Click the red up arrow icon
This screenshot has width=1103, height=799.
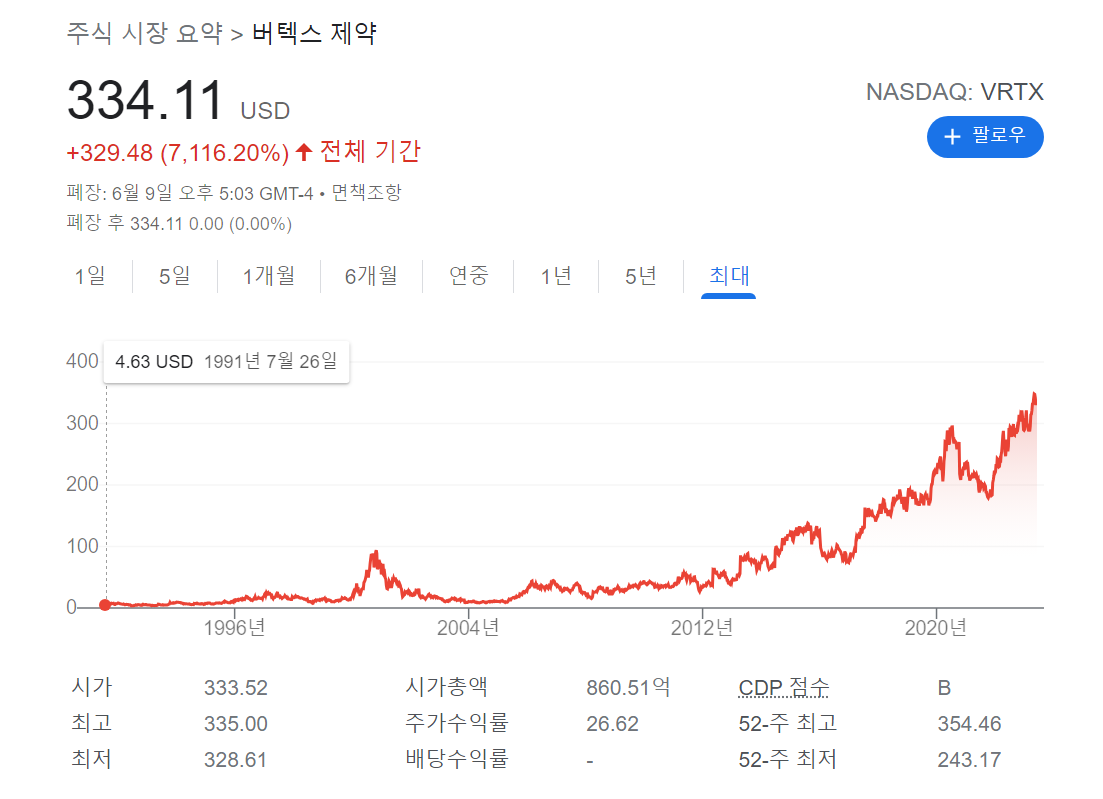pos(304,152)
